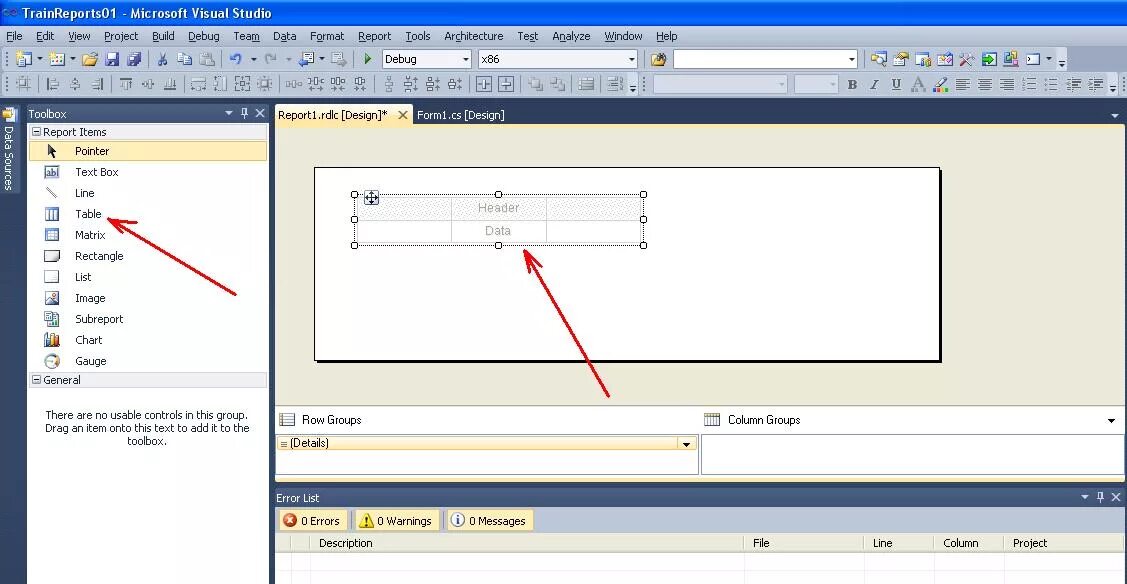
Task: Close the Report1.rdlc tab
Action: point(402,115)
